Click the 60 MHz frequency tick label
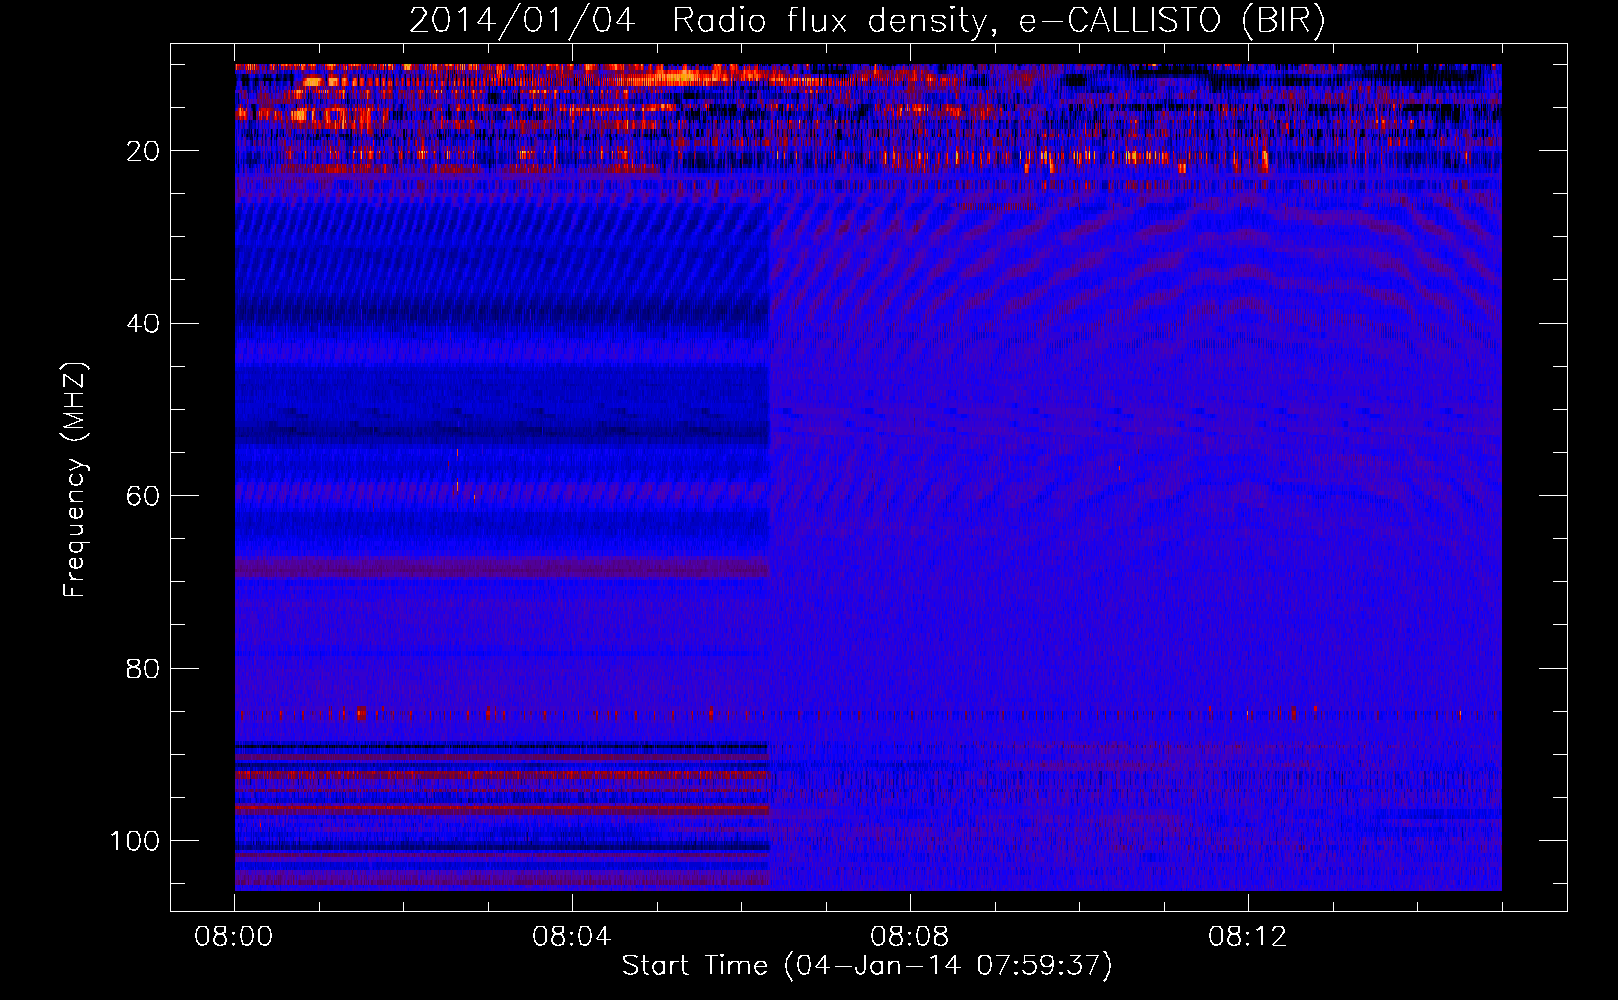1618x1000 pixels. coord(143,496)
